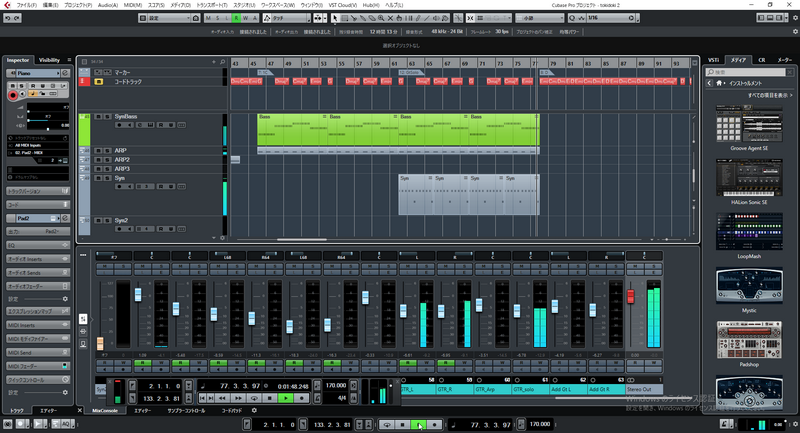
Task: Click tempo 170.000 in bottom transport bar
Action: point(540,424)
